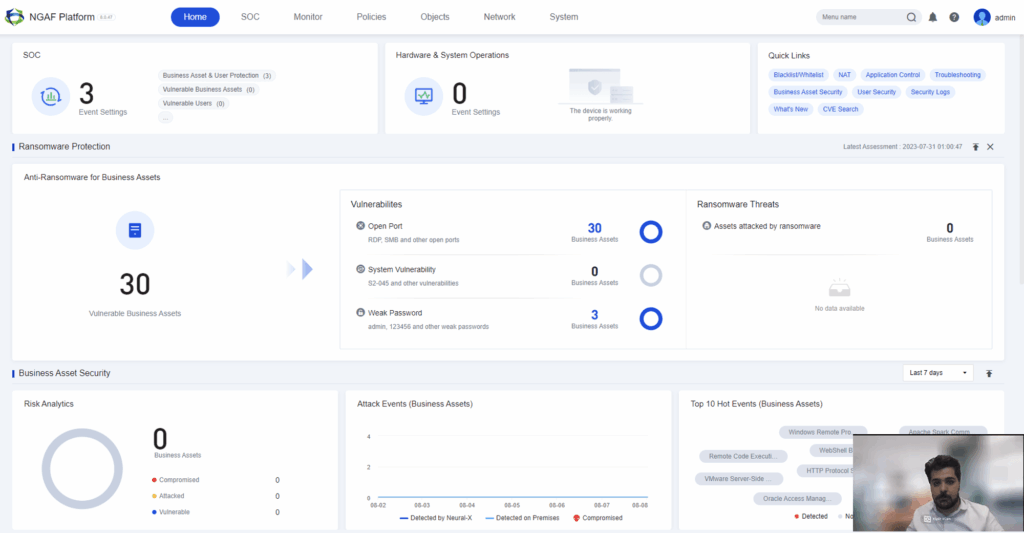
Task: Click the hardware monitor icon
Action: point(424,97)
